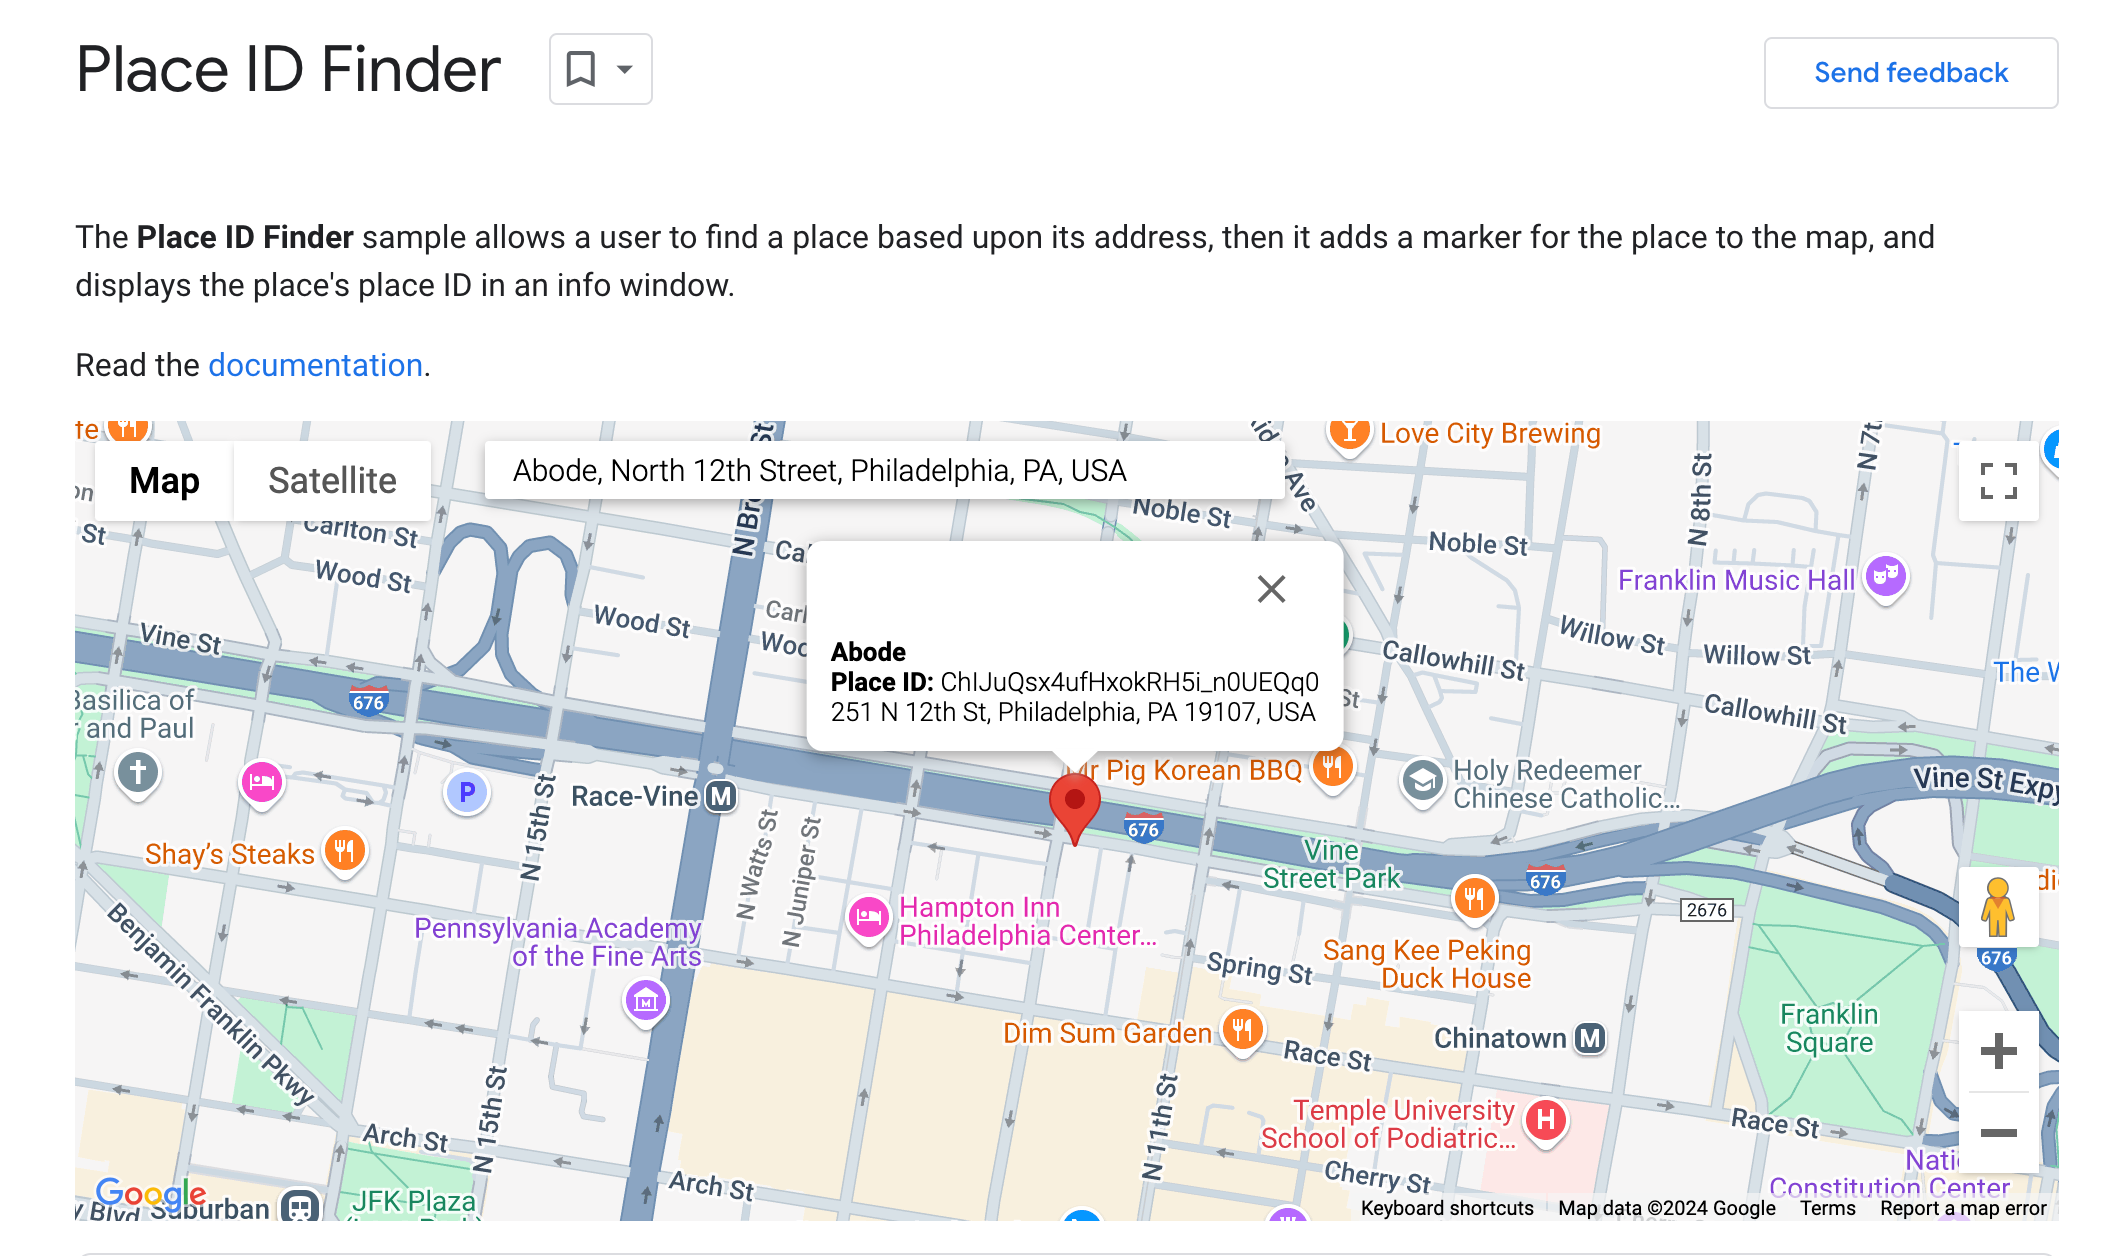The image size is (2126, 1256).
Task: Click the Race-Vine station label
Action: (x=634, y=797)
